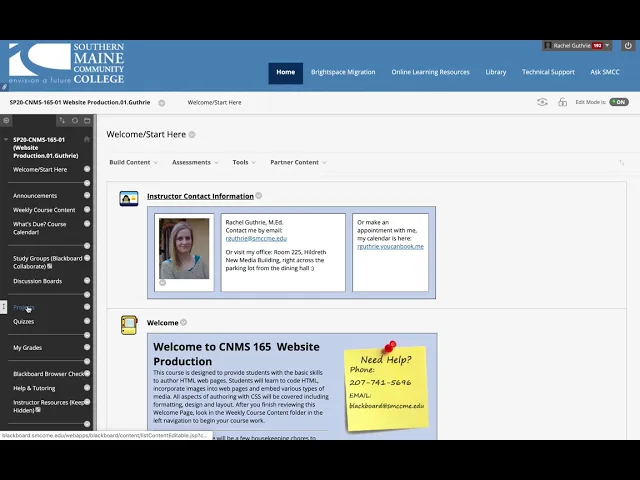This screenshot has width=640, height=480.
Task: Click sidebar collapse handle on left edge
Action: (3, 307)
